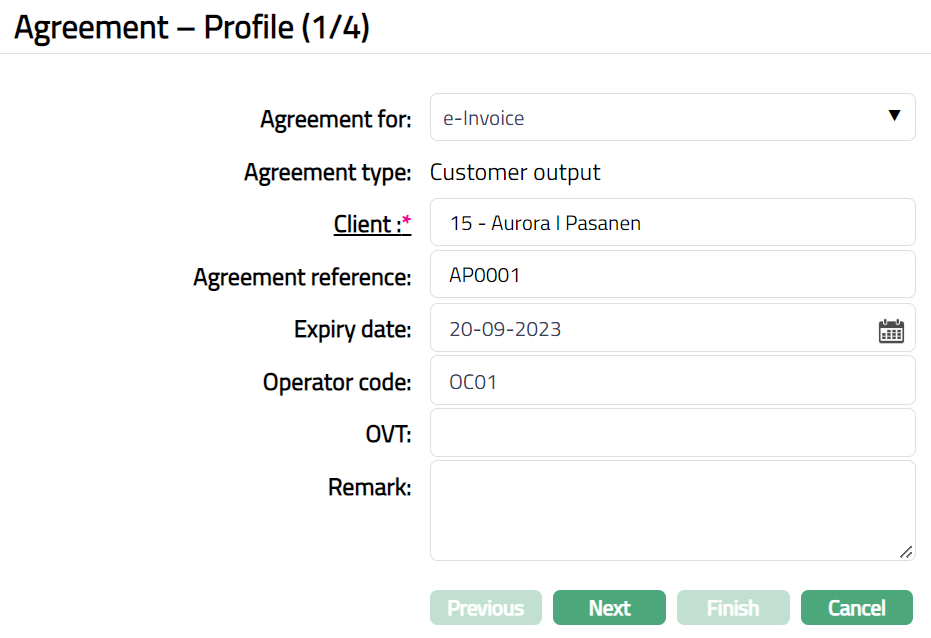Select the Expiry date field 20-09-2023
Screen dimensions: 931x638
[650, 329]
